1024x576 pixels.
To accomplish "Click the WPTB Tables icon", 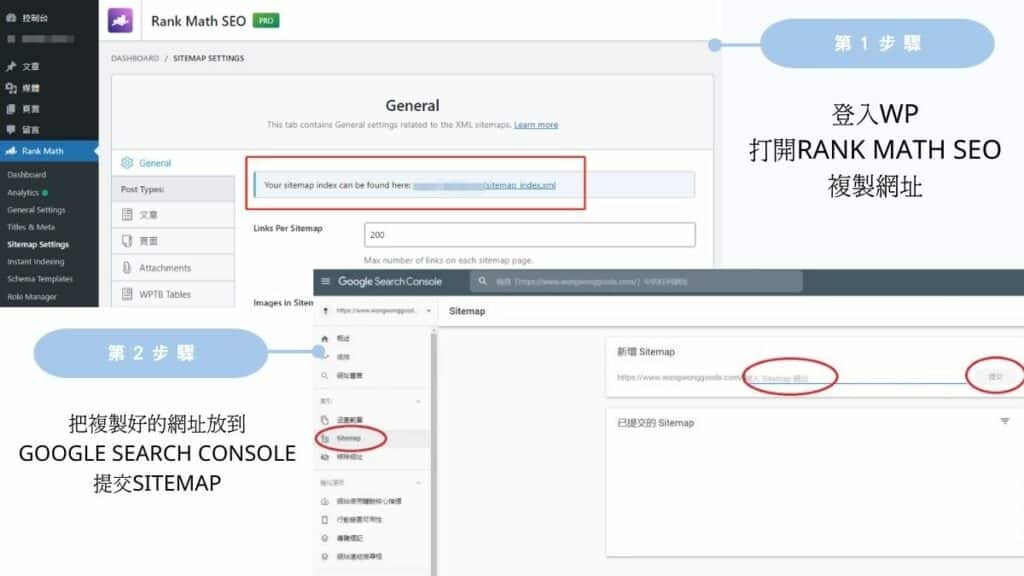I will pyautogui.click(x=127, y=294).
